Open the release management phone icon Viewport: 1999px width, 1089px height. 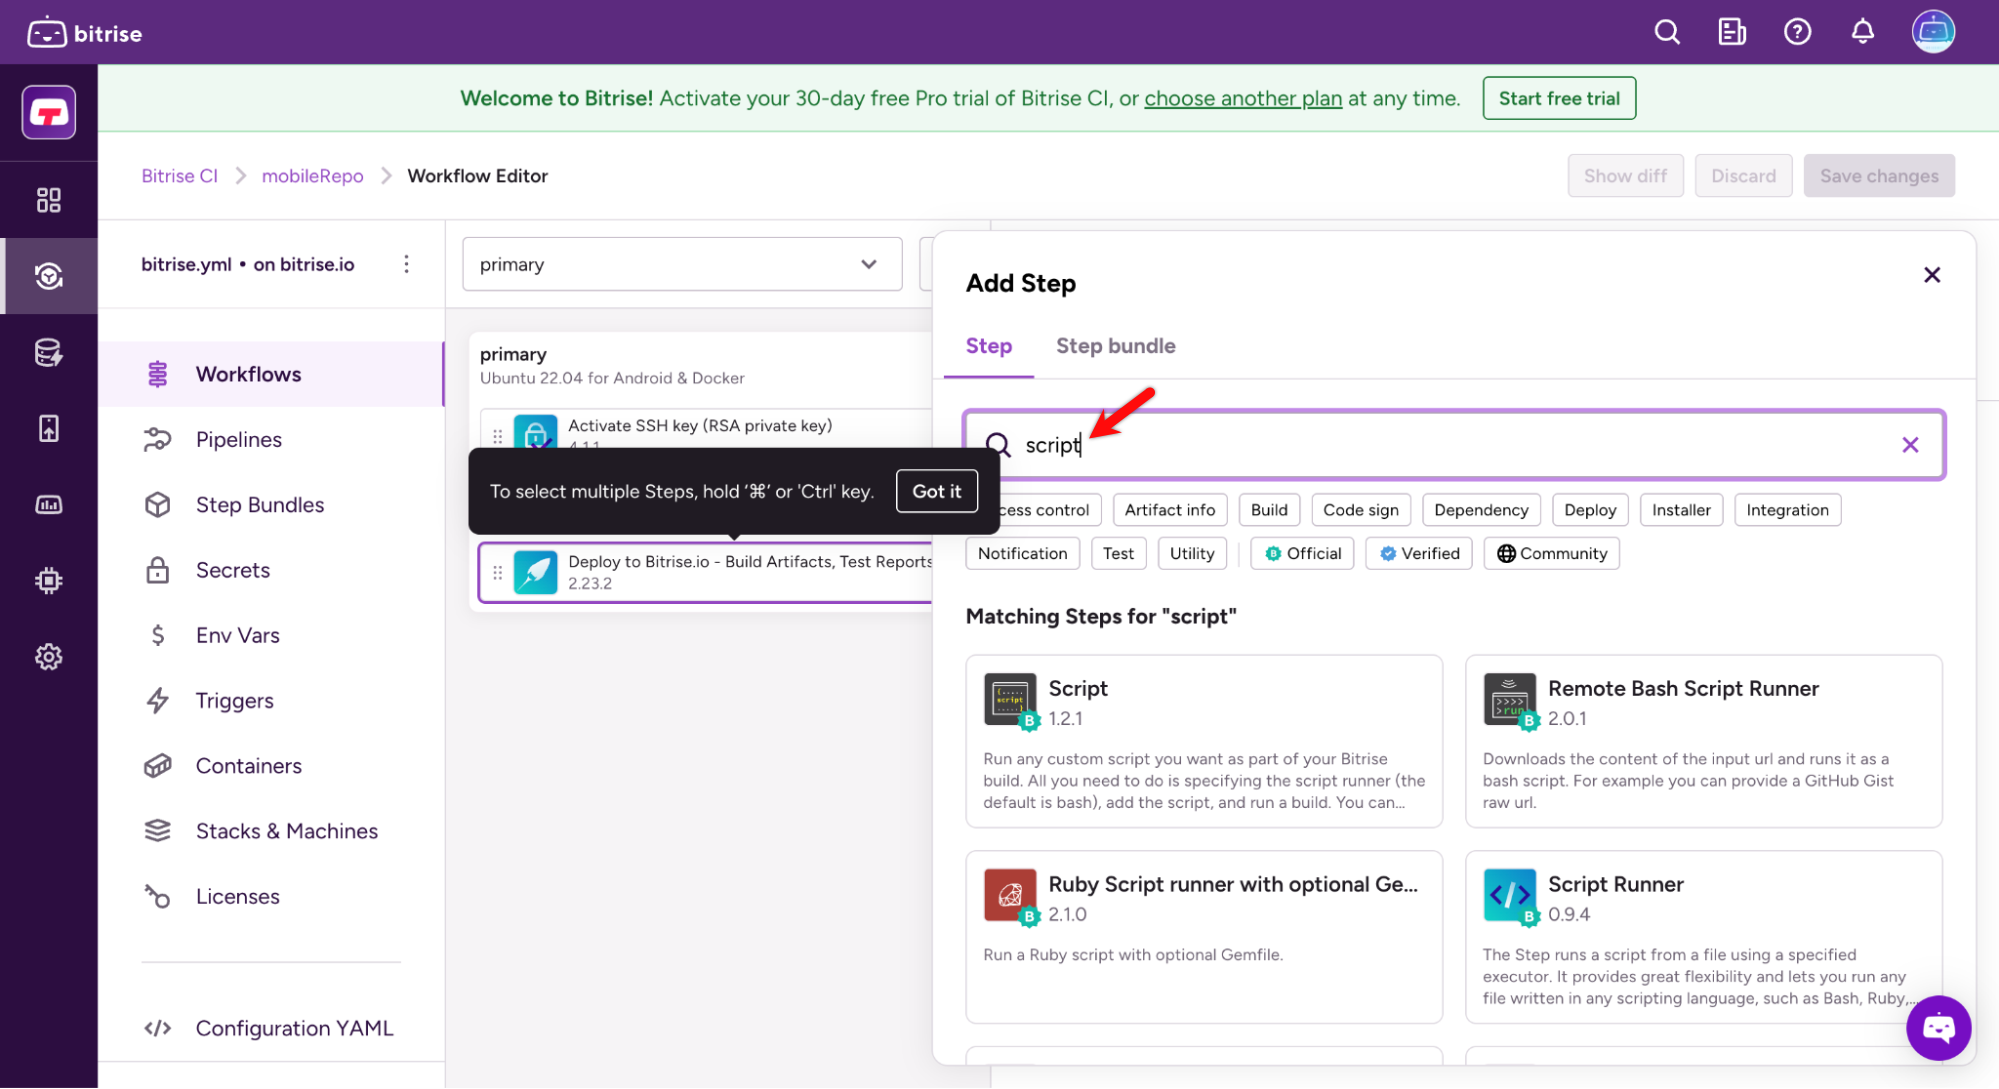point(49,428)
